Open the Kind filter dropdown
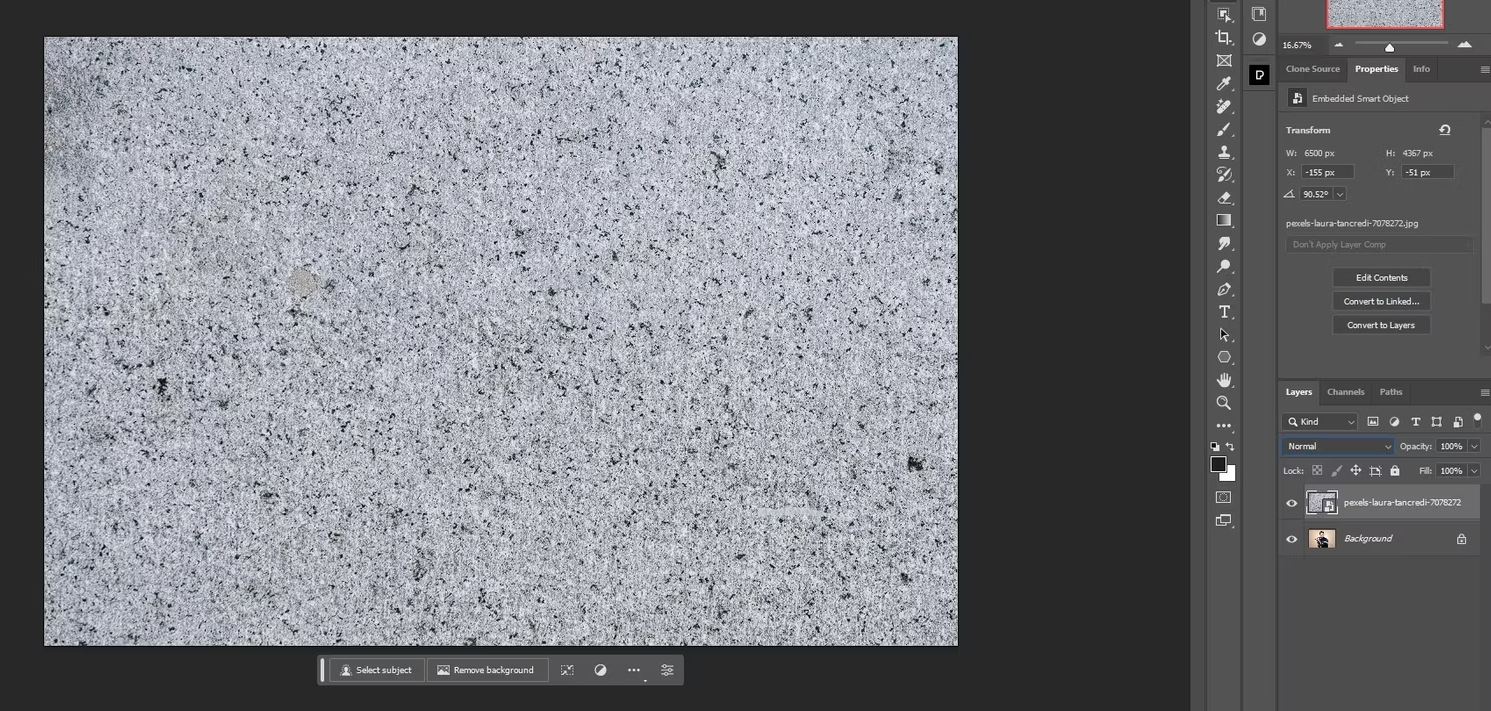The width and height of the screenshot is (1491, 711). (x=1320, y=422)
